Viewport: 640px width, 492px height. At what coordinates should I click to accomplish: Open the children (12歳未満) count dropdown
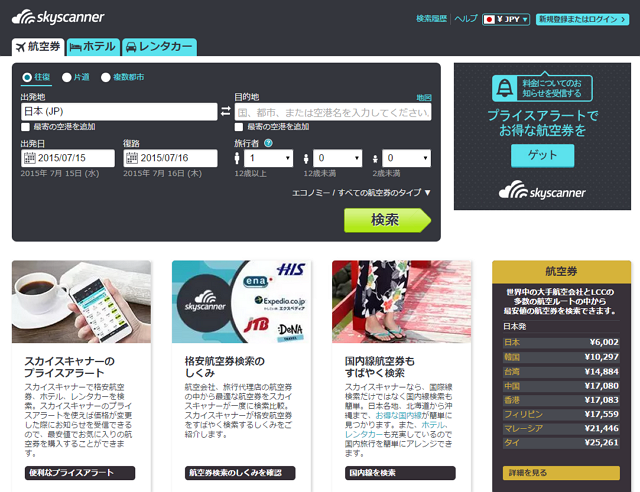click(338, 158)
